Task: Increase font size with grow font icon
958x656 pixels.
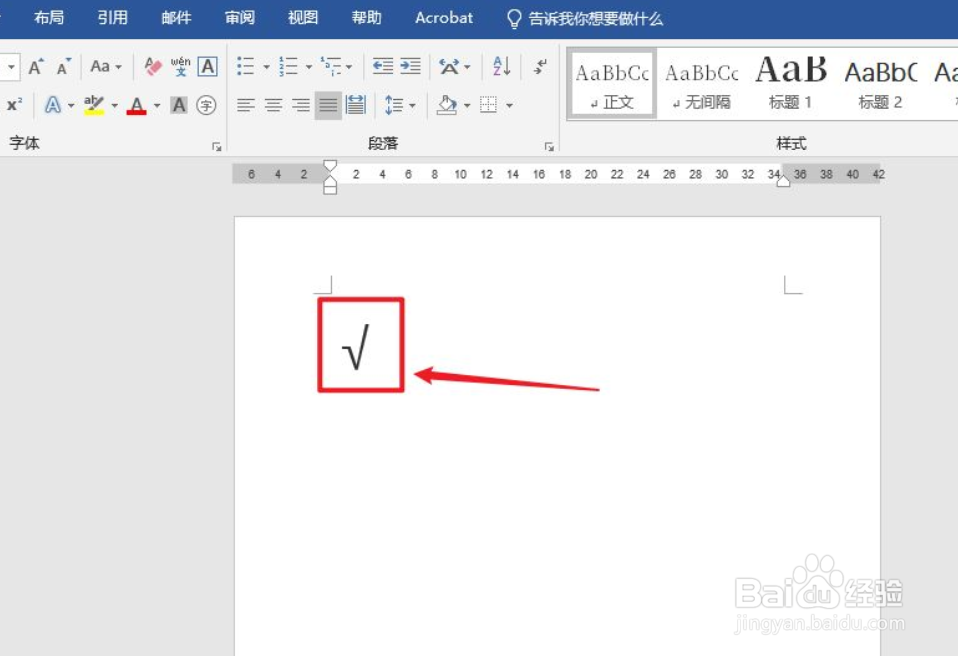Action: (x=36, y=66)
